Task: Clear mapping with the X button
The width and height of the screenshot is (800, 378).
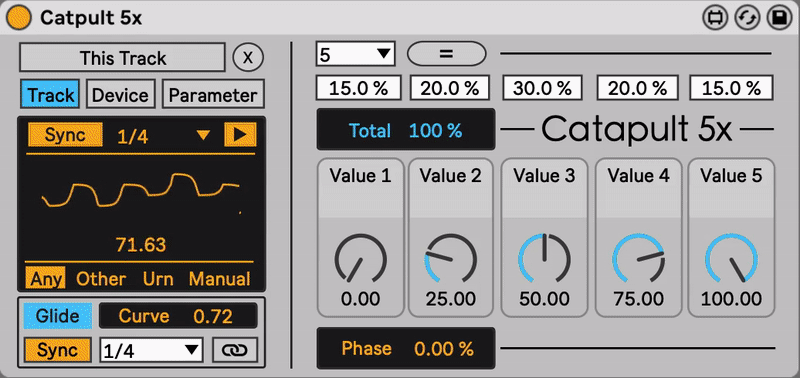Action: point(248,58)
